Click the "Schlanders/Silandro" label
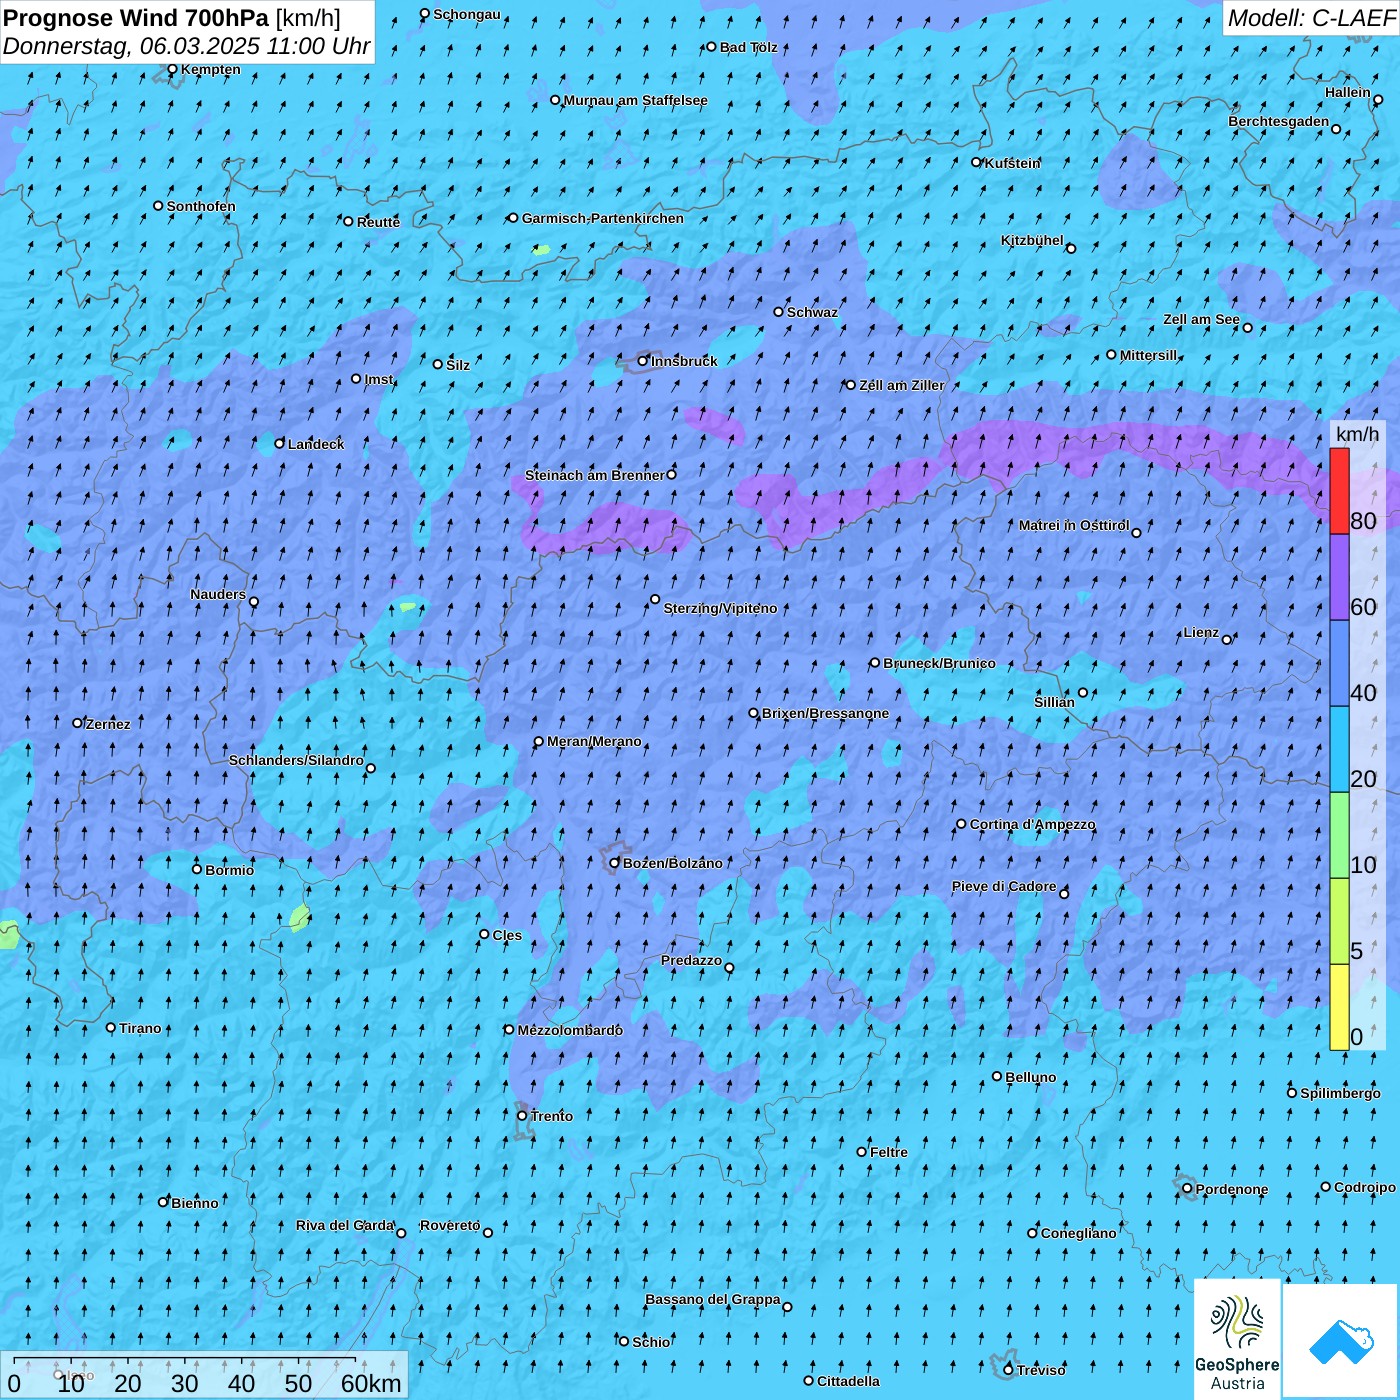1400x1400 pixels. pyautogui.click(x=296, y=760)
